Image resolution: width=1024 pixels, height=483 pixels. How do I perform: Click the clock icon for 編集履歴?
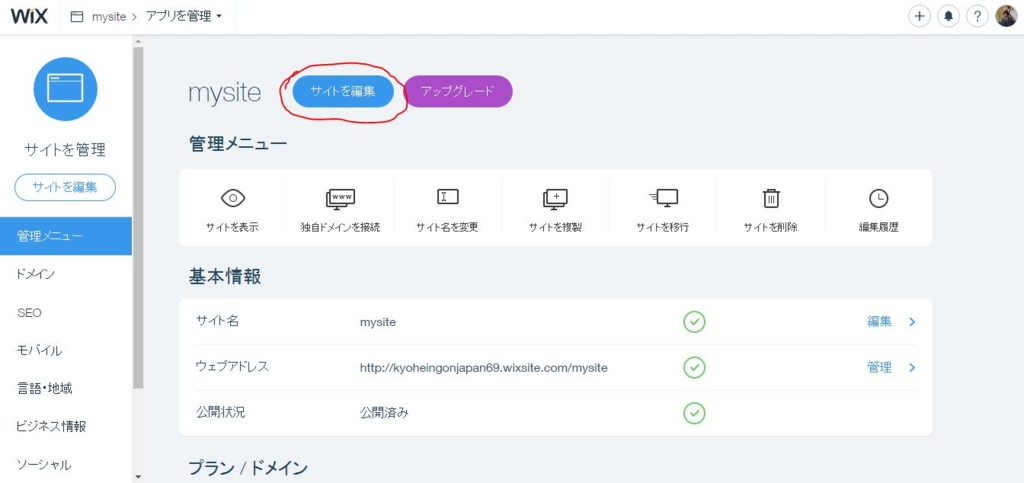point(878,198)
